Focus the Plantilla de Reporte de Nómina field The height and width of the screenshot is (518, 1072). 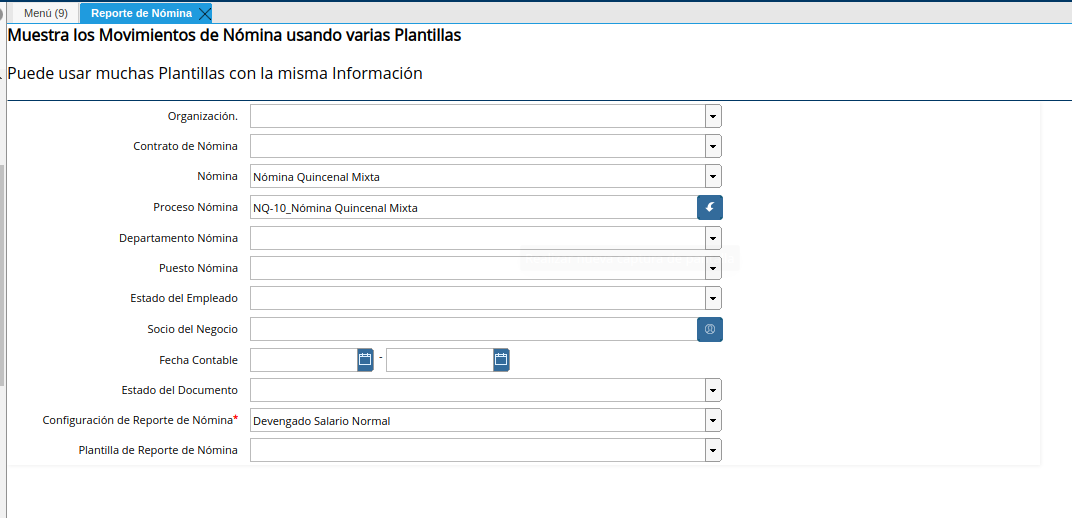coord(477,450)
